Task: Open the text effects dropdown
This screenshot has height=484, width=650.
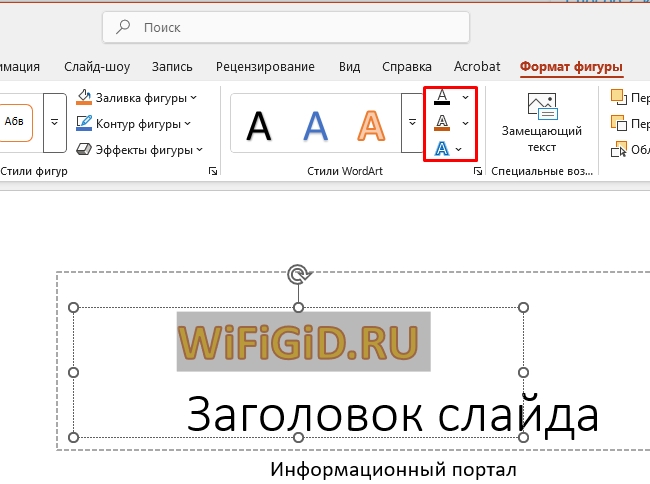Action: click(x=458, y=149)
